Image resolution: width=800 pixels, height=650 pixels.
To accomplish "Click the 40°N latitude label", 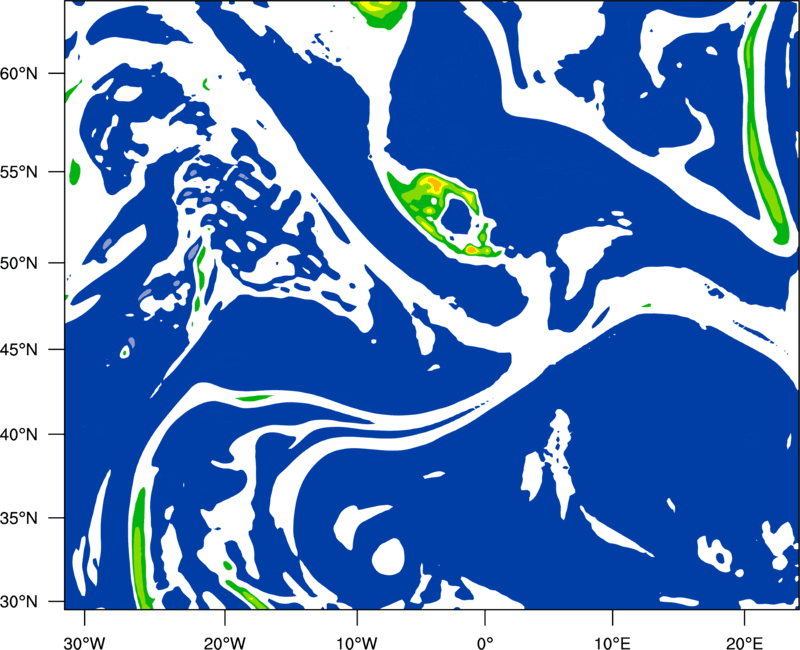I will (x=19, y=435).
